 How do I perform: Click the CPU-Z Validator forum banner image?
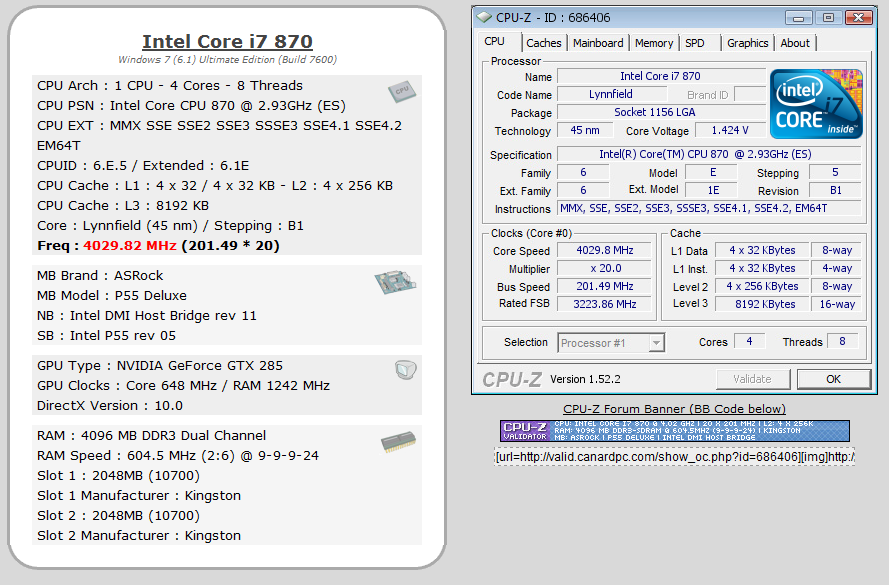tap(675, 431)
